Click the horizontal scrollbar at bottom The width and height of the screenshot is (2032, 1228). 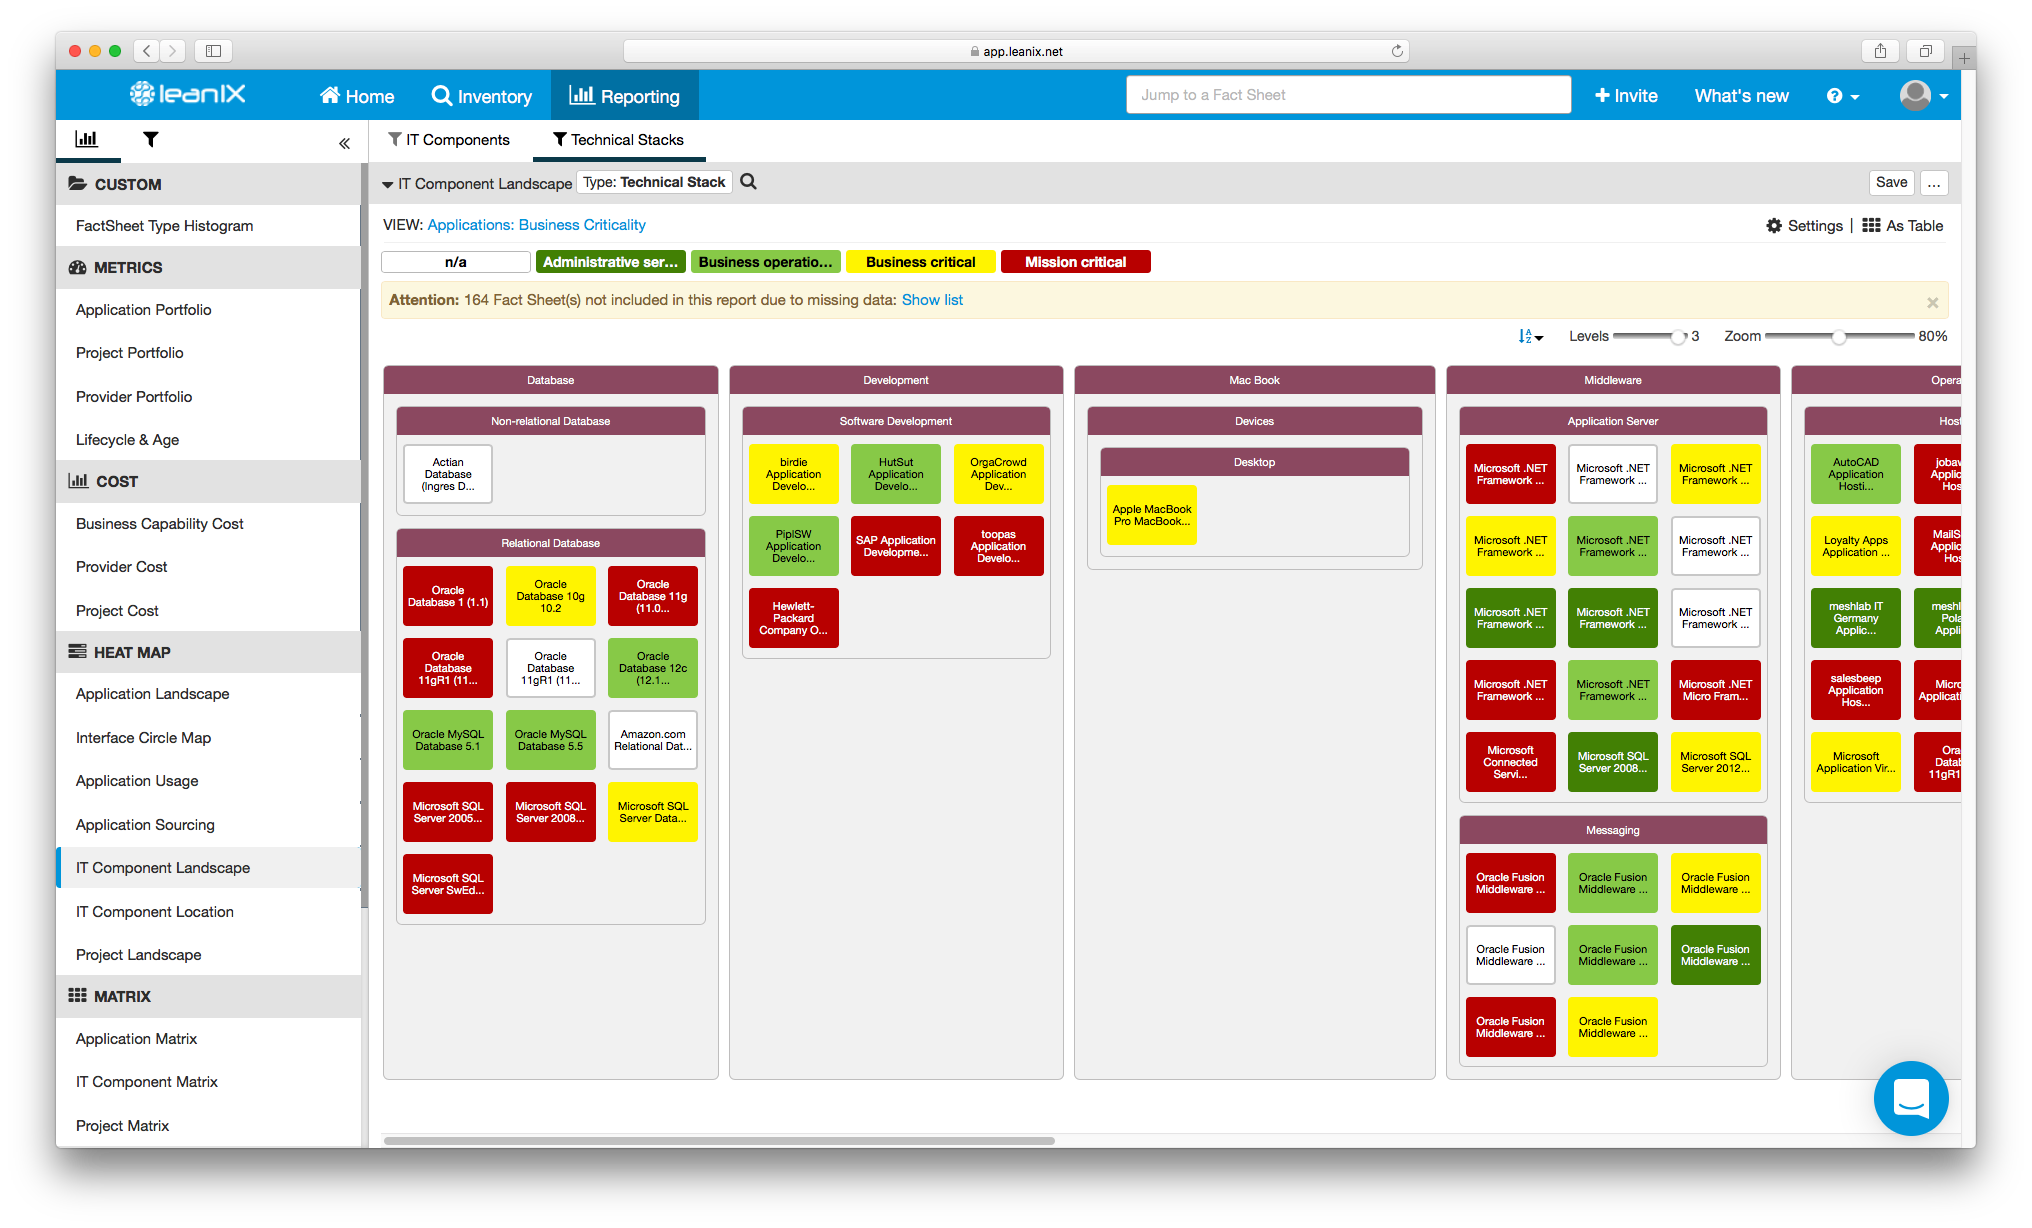719,1140
